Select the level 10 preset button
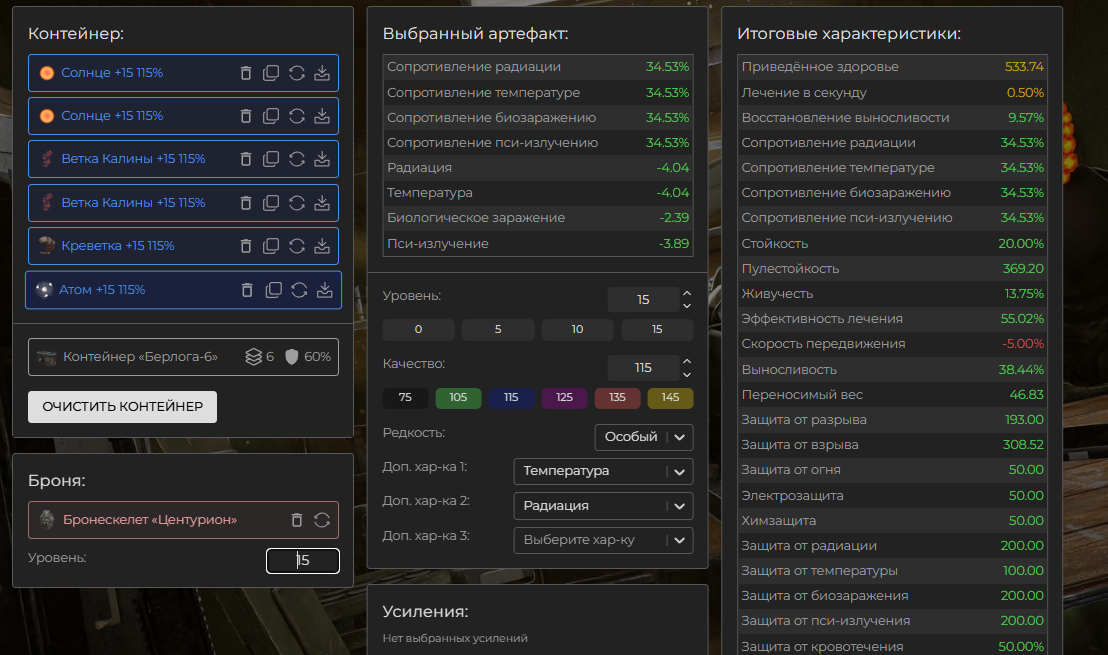 pos(577,330)
